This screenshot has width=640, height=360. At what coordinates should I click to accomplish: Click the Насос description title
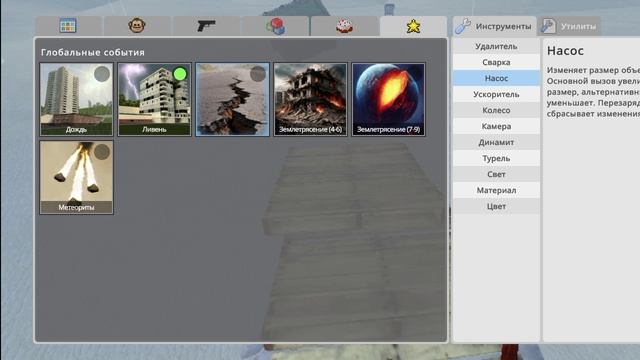[x=565, y=51]
